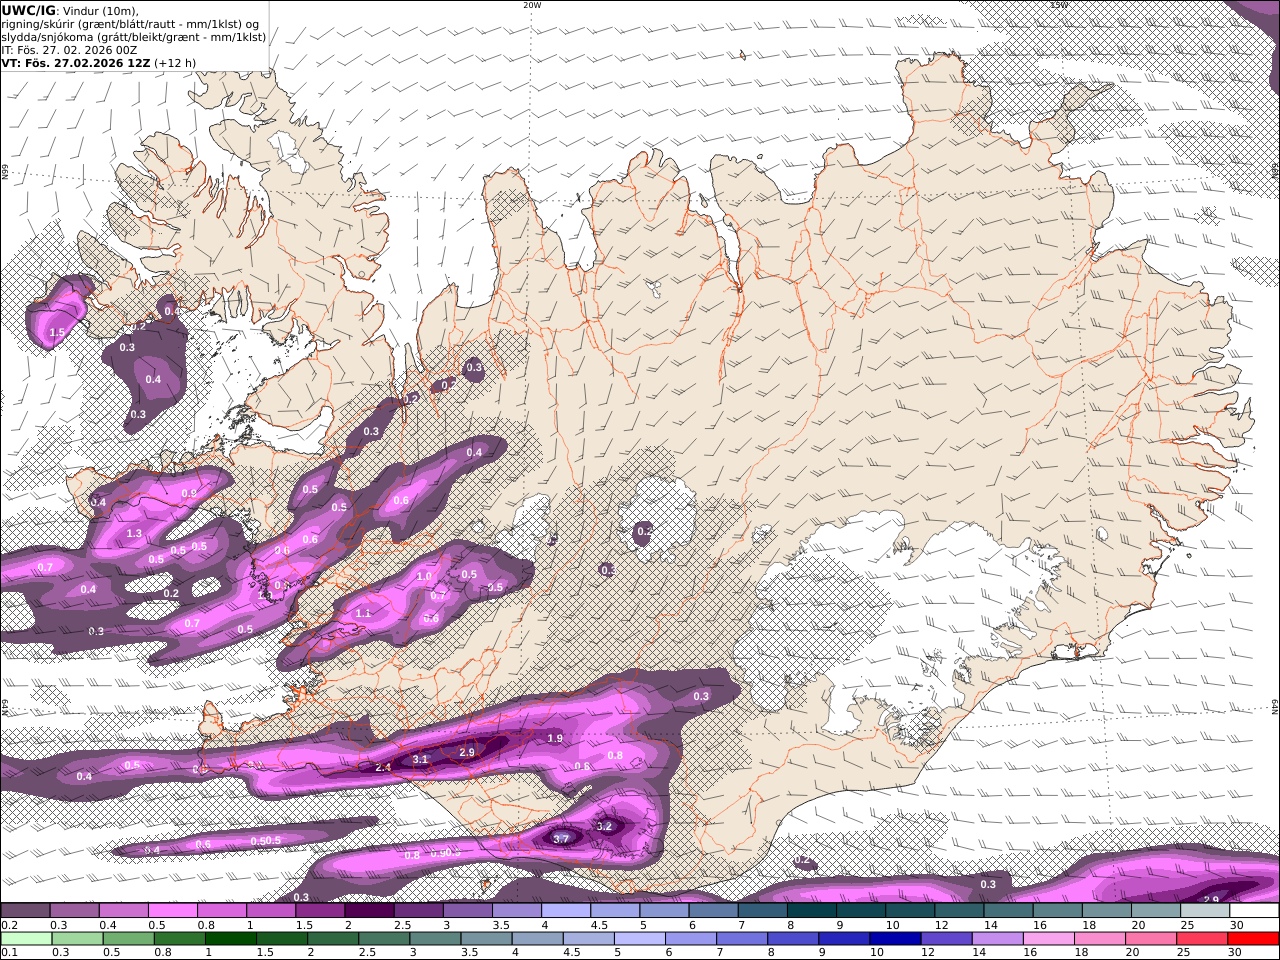The image size is (1280, 960).
Task: Click the 2.4 value left of 3.1
Action: (x=382, y=767)
